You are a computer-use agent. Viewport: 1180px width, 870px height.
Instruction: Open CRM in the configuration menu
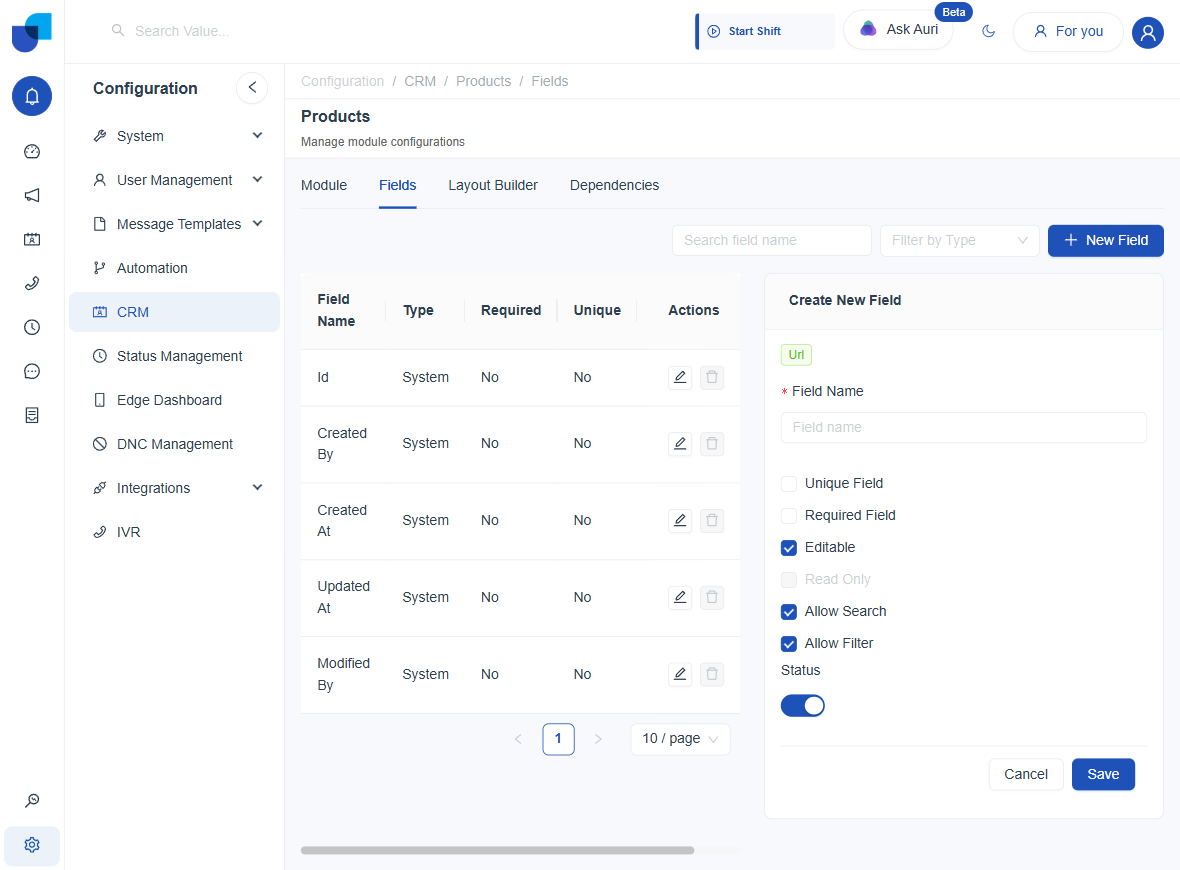pos(174,312)
